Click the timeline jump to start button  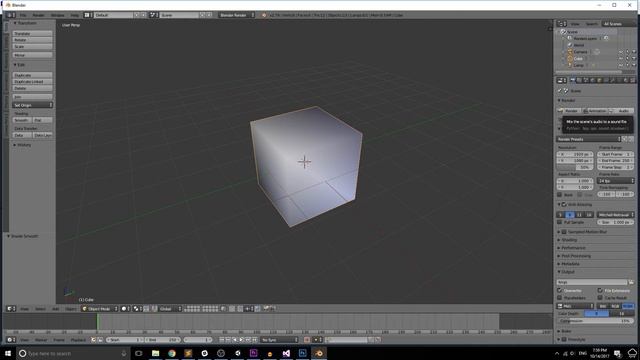(222, 340)
